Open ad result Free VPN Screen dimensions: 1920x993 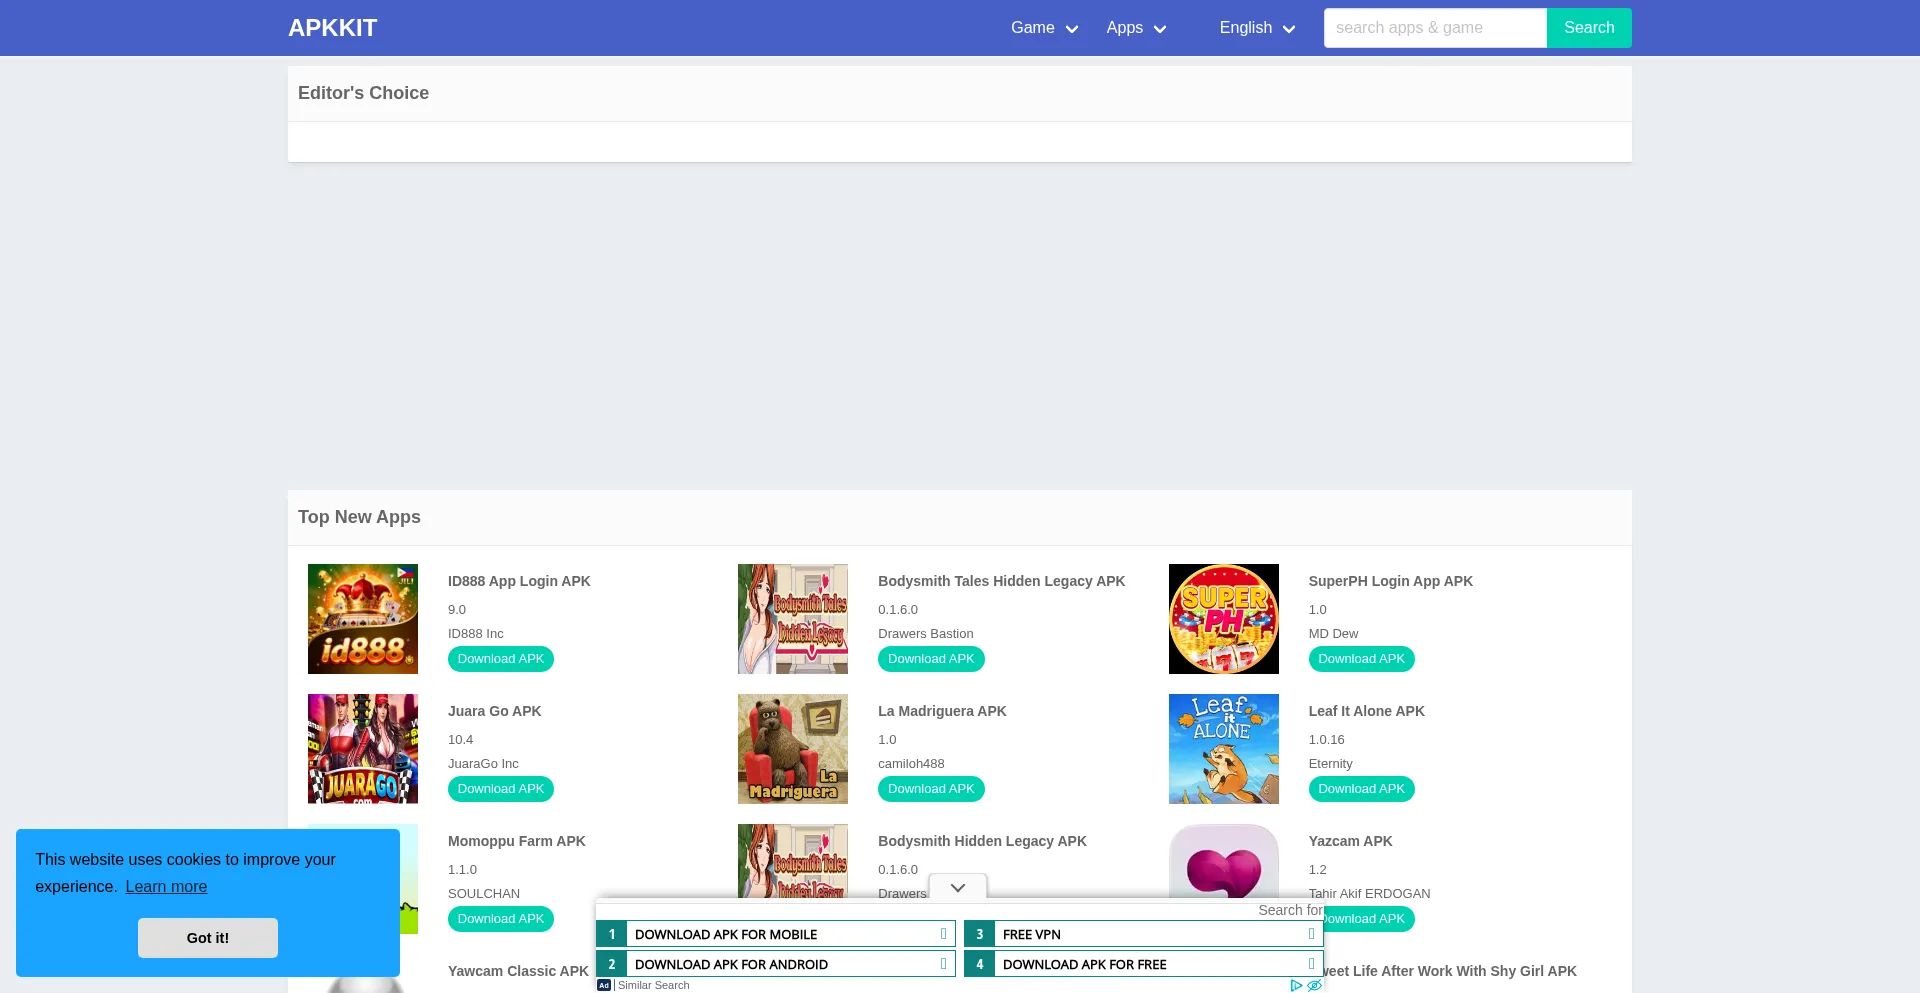pyautogui.click(x=1144, y=934)
